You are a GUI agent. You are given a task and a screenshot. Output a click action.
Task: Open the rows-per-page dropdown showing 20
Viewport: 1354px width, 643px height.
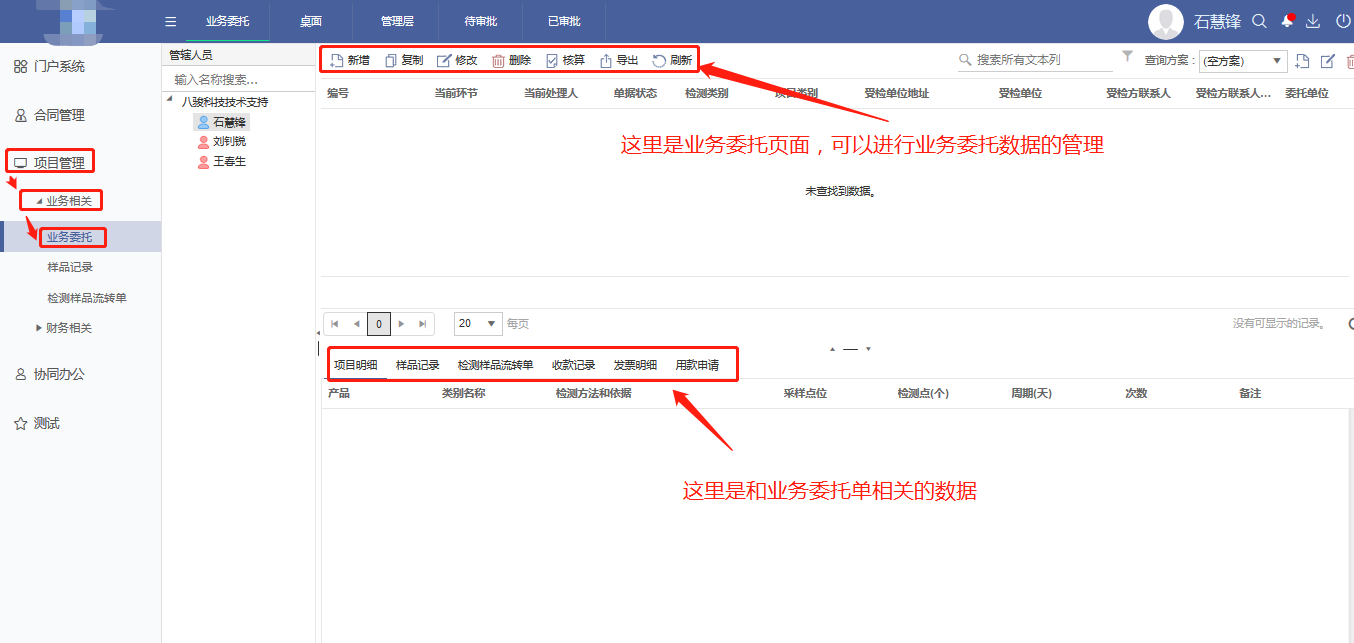point(478,323)
